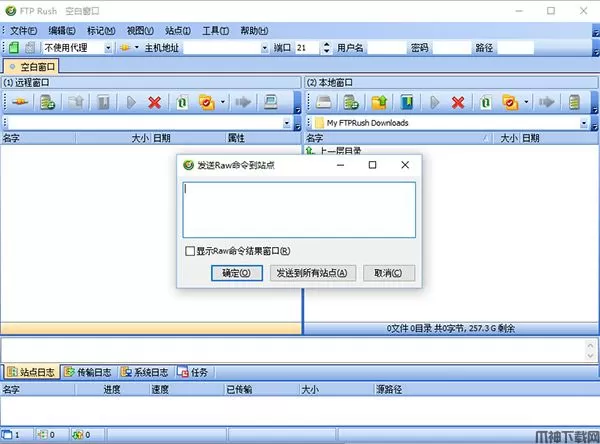Image resolution: width=600 pixels, height=444 pixels.
Task: Click the 密码 input field
Action: click(452, 48)
